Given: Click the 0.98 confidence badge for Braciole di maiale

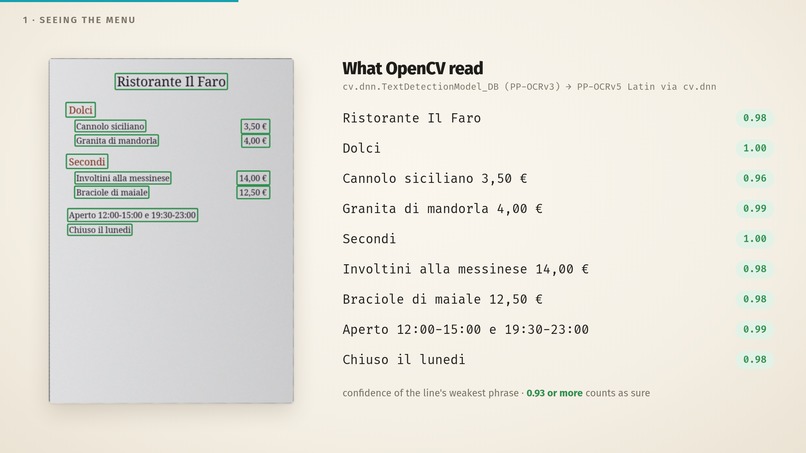Looking at the screenshot, I should 755,299.
